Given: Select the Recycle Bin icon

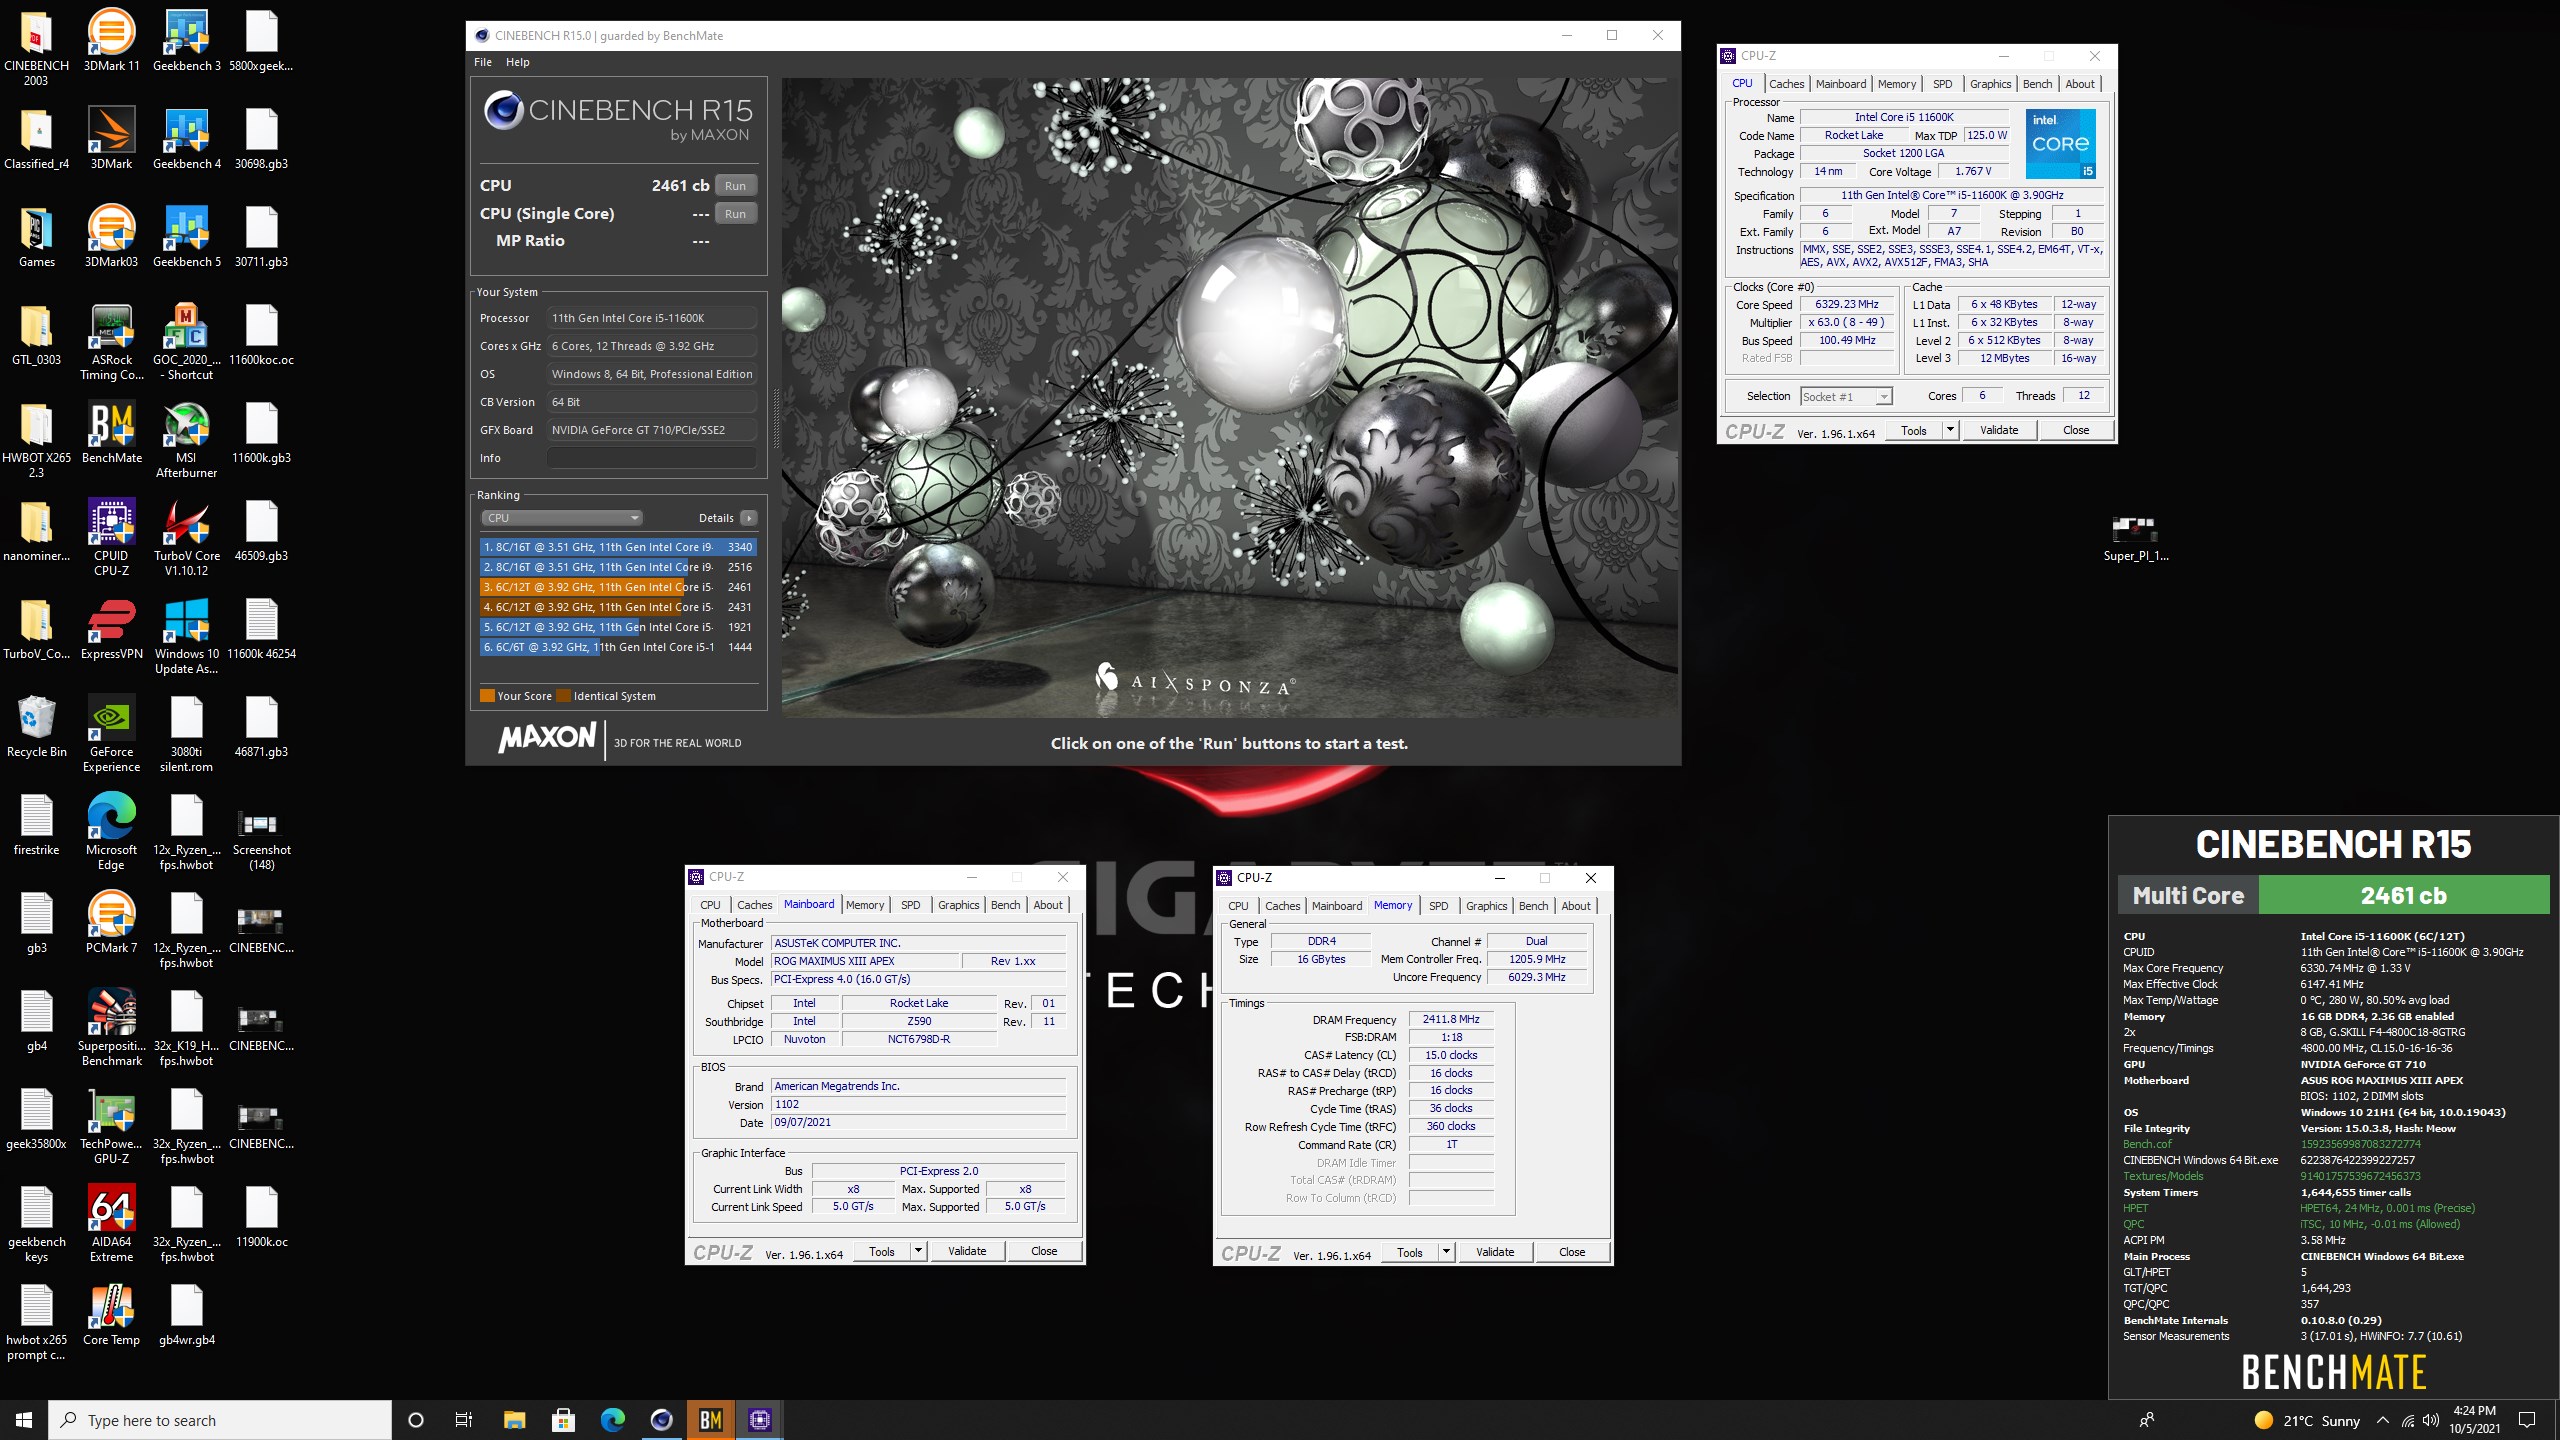Looking at the screenshot, I should [36, 727].
